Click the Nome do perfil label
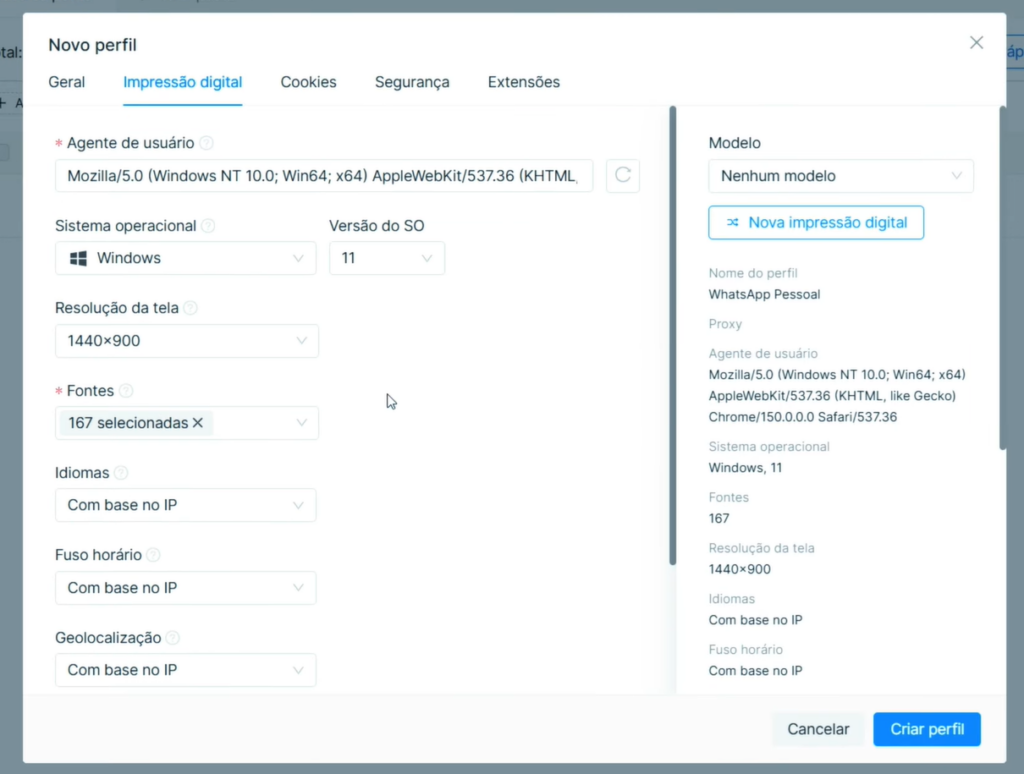The width and height of the screenshot is (1024, 774). [x=753, y=273]
